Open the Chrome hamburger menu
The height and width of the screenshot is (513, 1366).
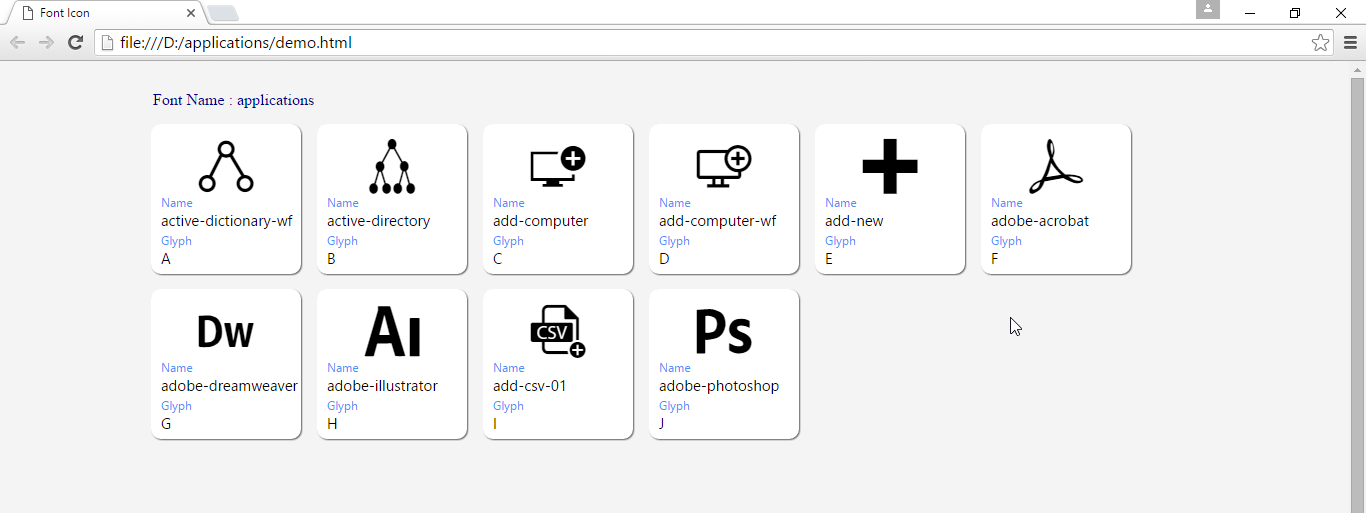pos(1350,42)
